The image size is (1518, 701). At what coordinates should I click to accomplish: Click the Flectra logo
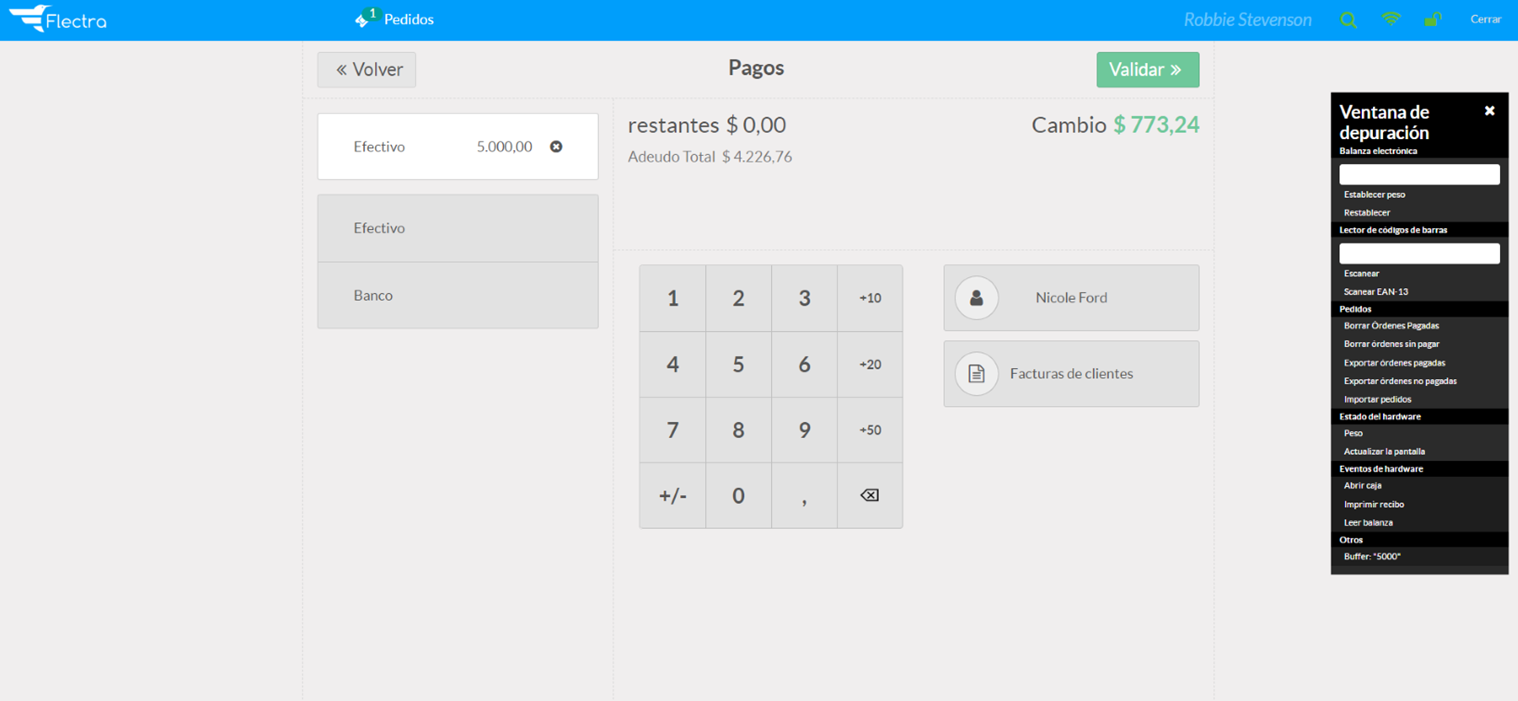pos(58,19)
